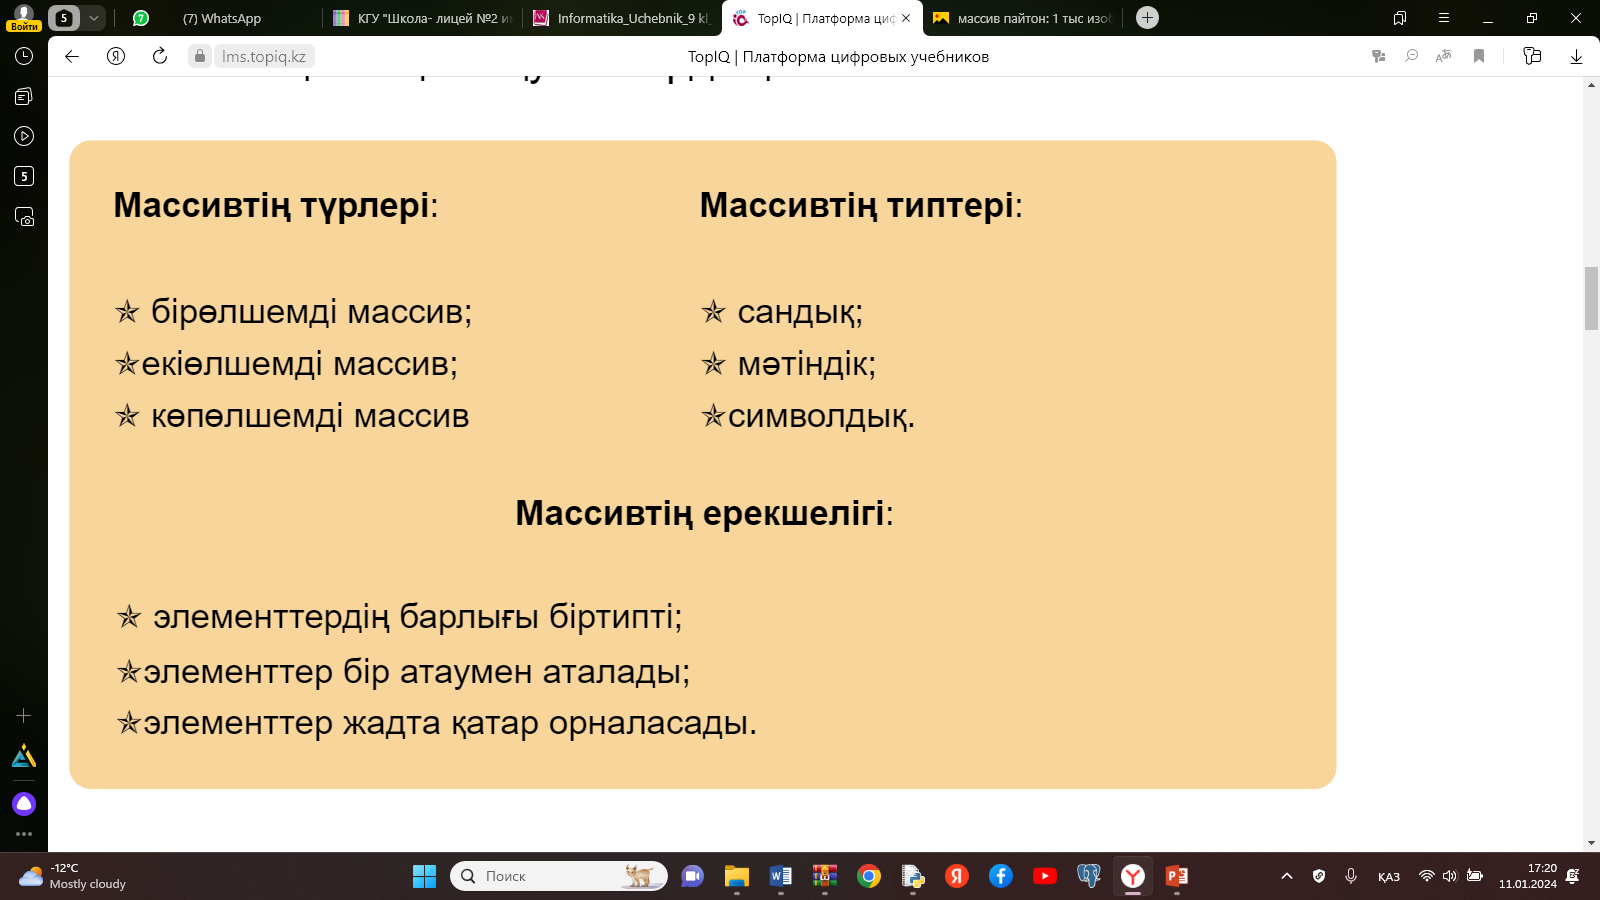Switch to the КГУ "Школа-лицей №2 tab
Viewport: 1600px width, 900px height.
[x=423, y=18]
